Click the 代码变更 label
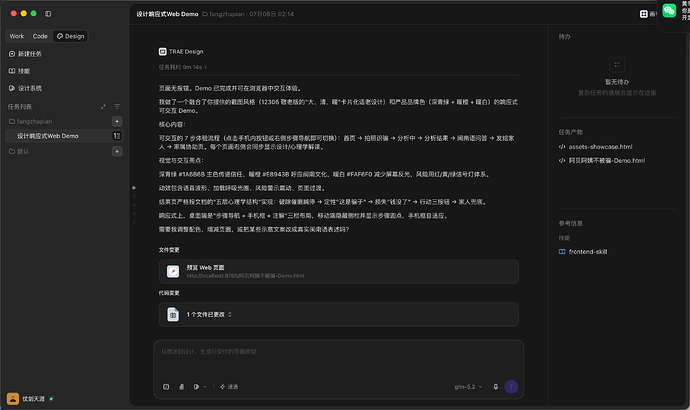 coord(169,293)
